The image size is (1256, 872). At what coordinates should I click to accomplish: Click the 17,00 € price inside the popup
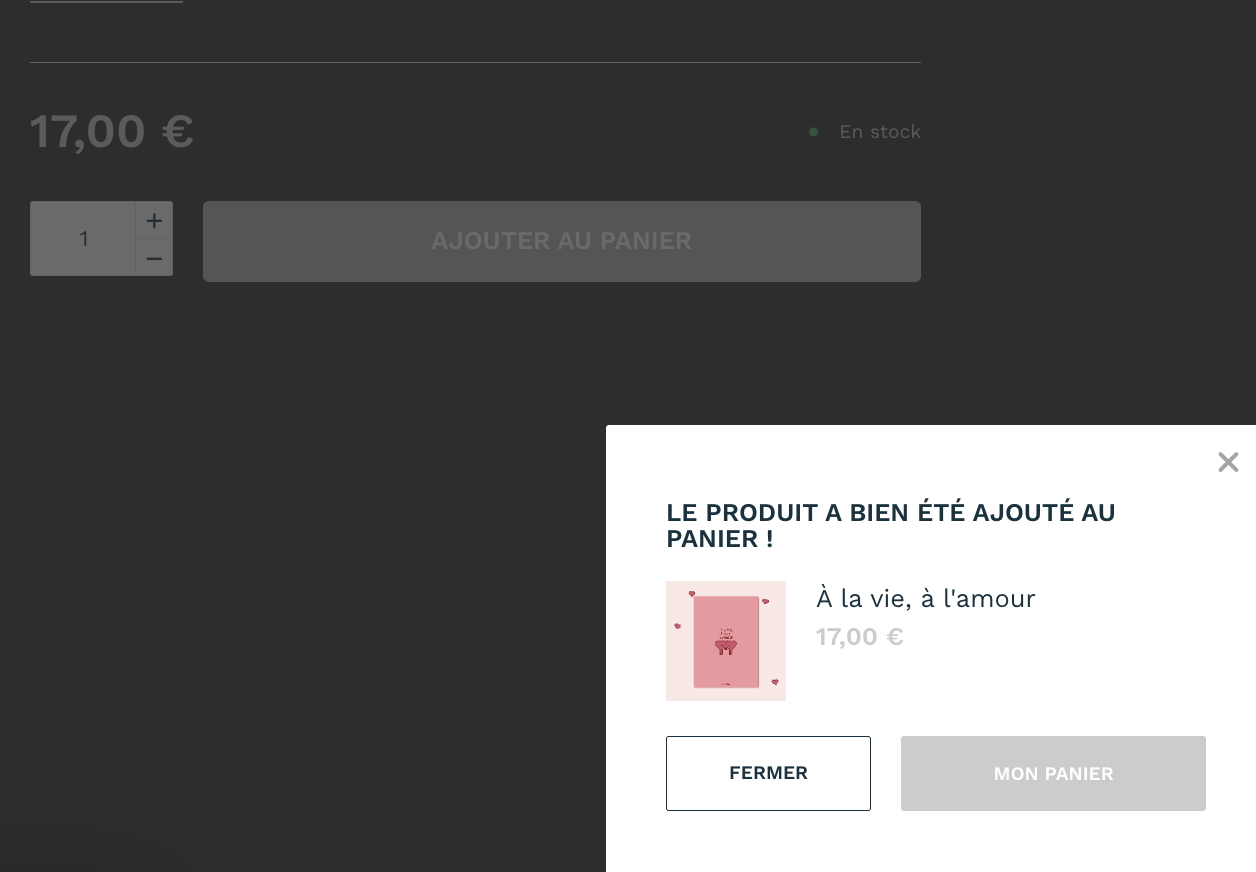pyautogui.click(x=860, y=637)
